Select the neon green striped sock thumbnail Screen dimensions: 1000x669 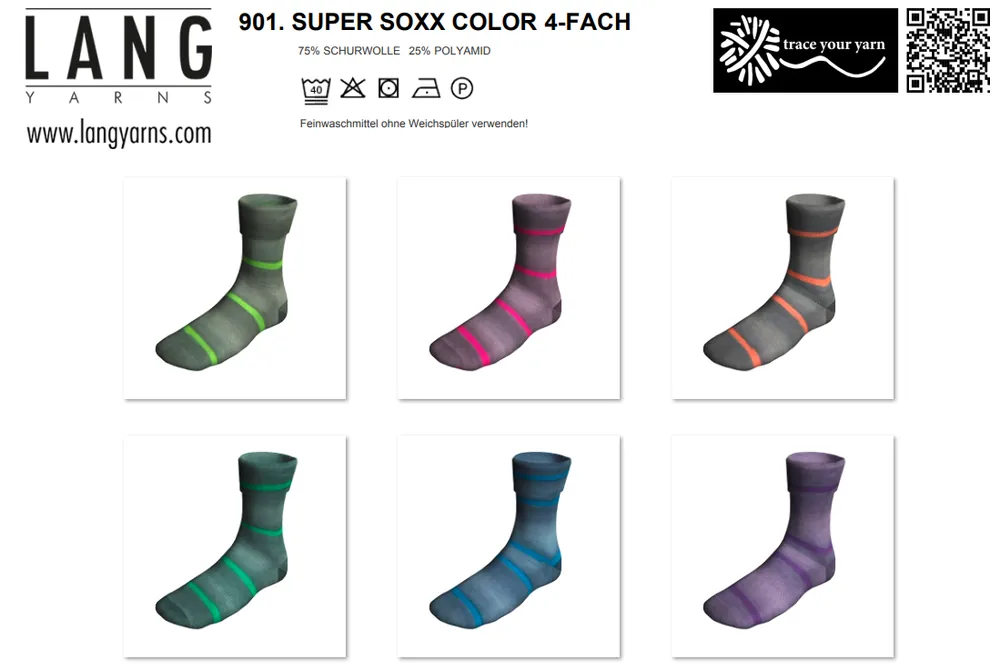tap(235, 288)
